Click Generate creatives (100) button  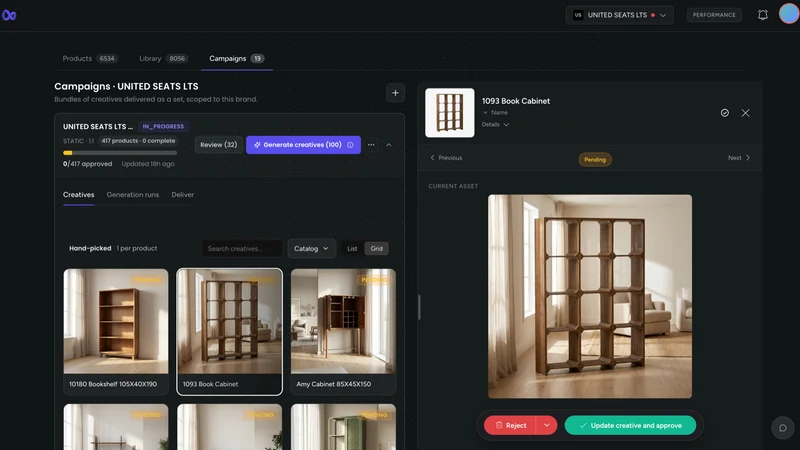[x=303, y=145]
